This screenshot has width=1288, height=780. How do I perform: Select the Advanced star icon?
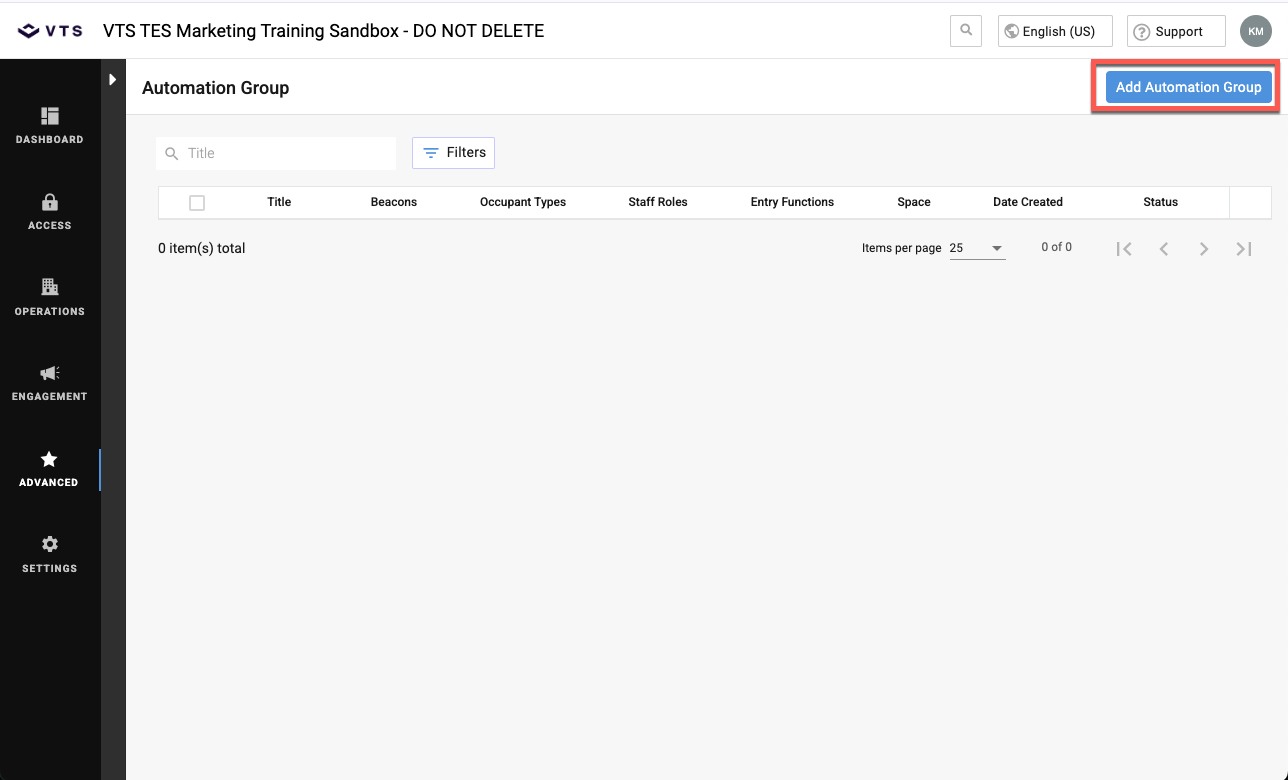49,460
